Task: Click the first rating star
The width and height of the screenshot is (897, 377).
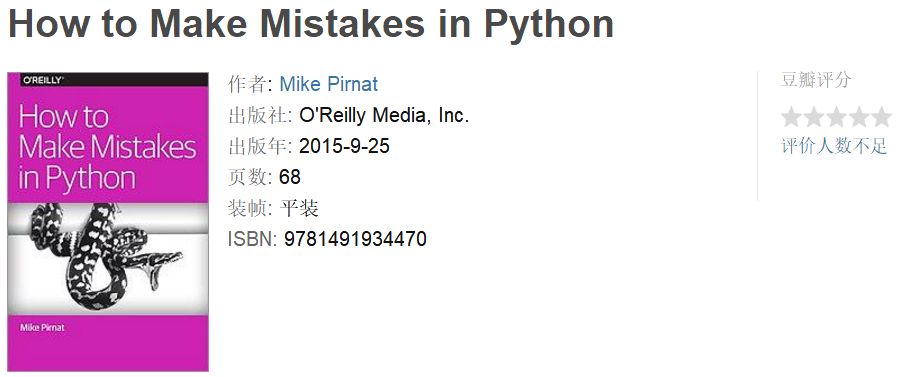Action: (x=791, y=117)
